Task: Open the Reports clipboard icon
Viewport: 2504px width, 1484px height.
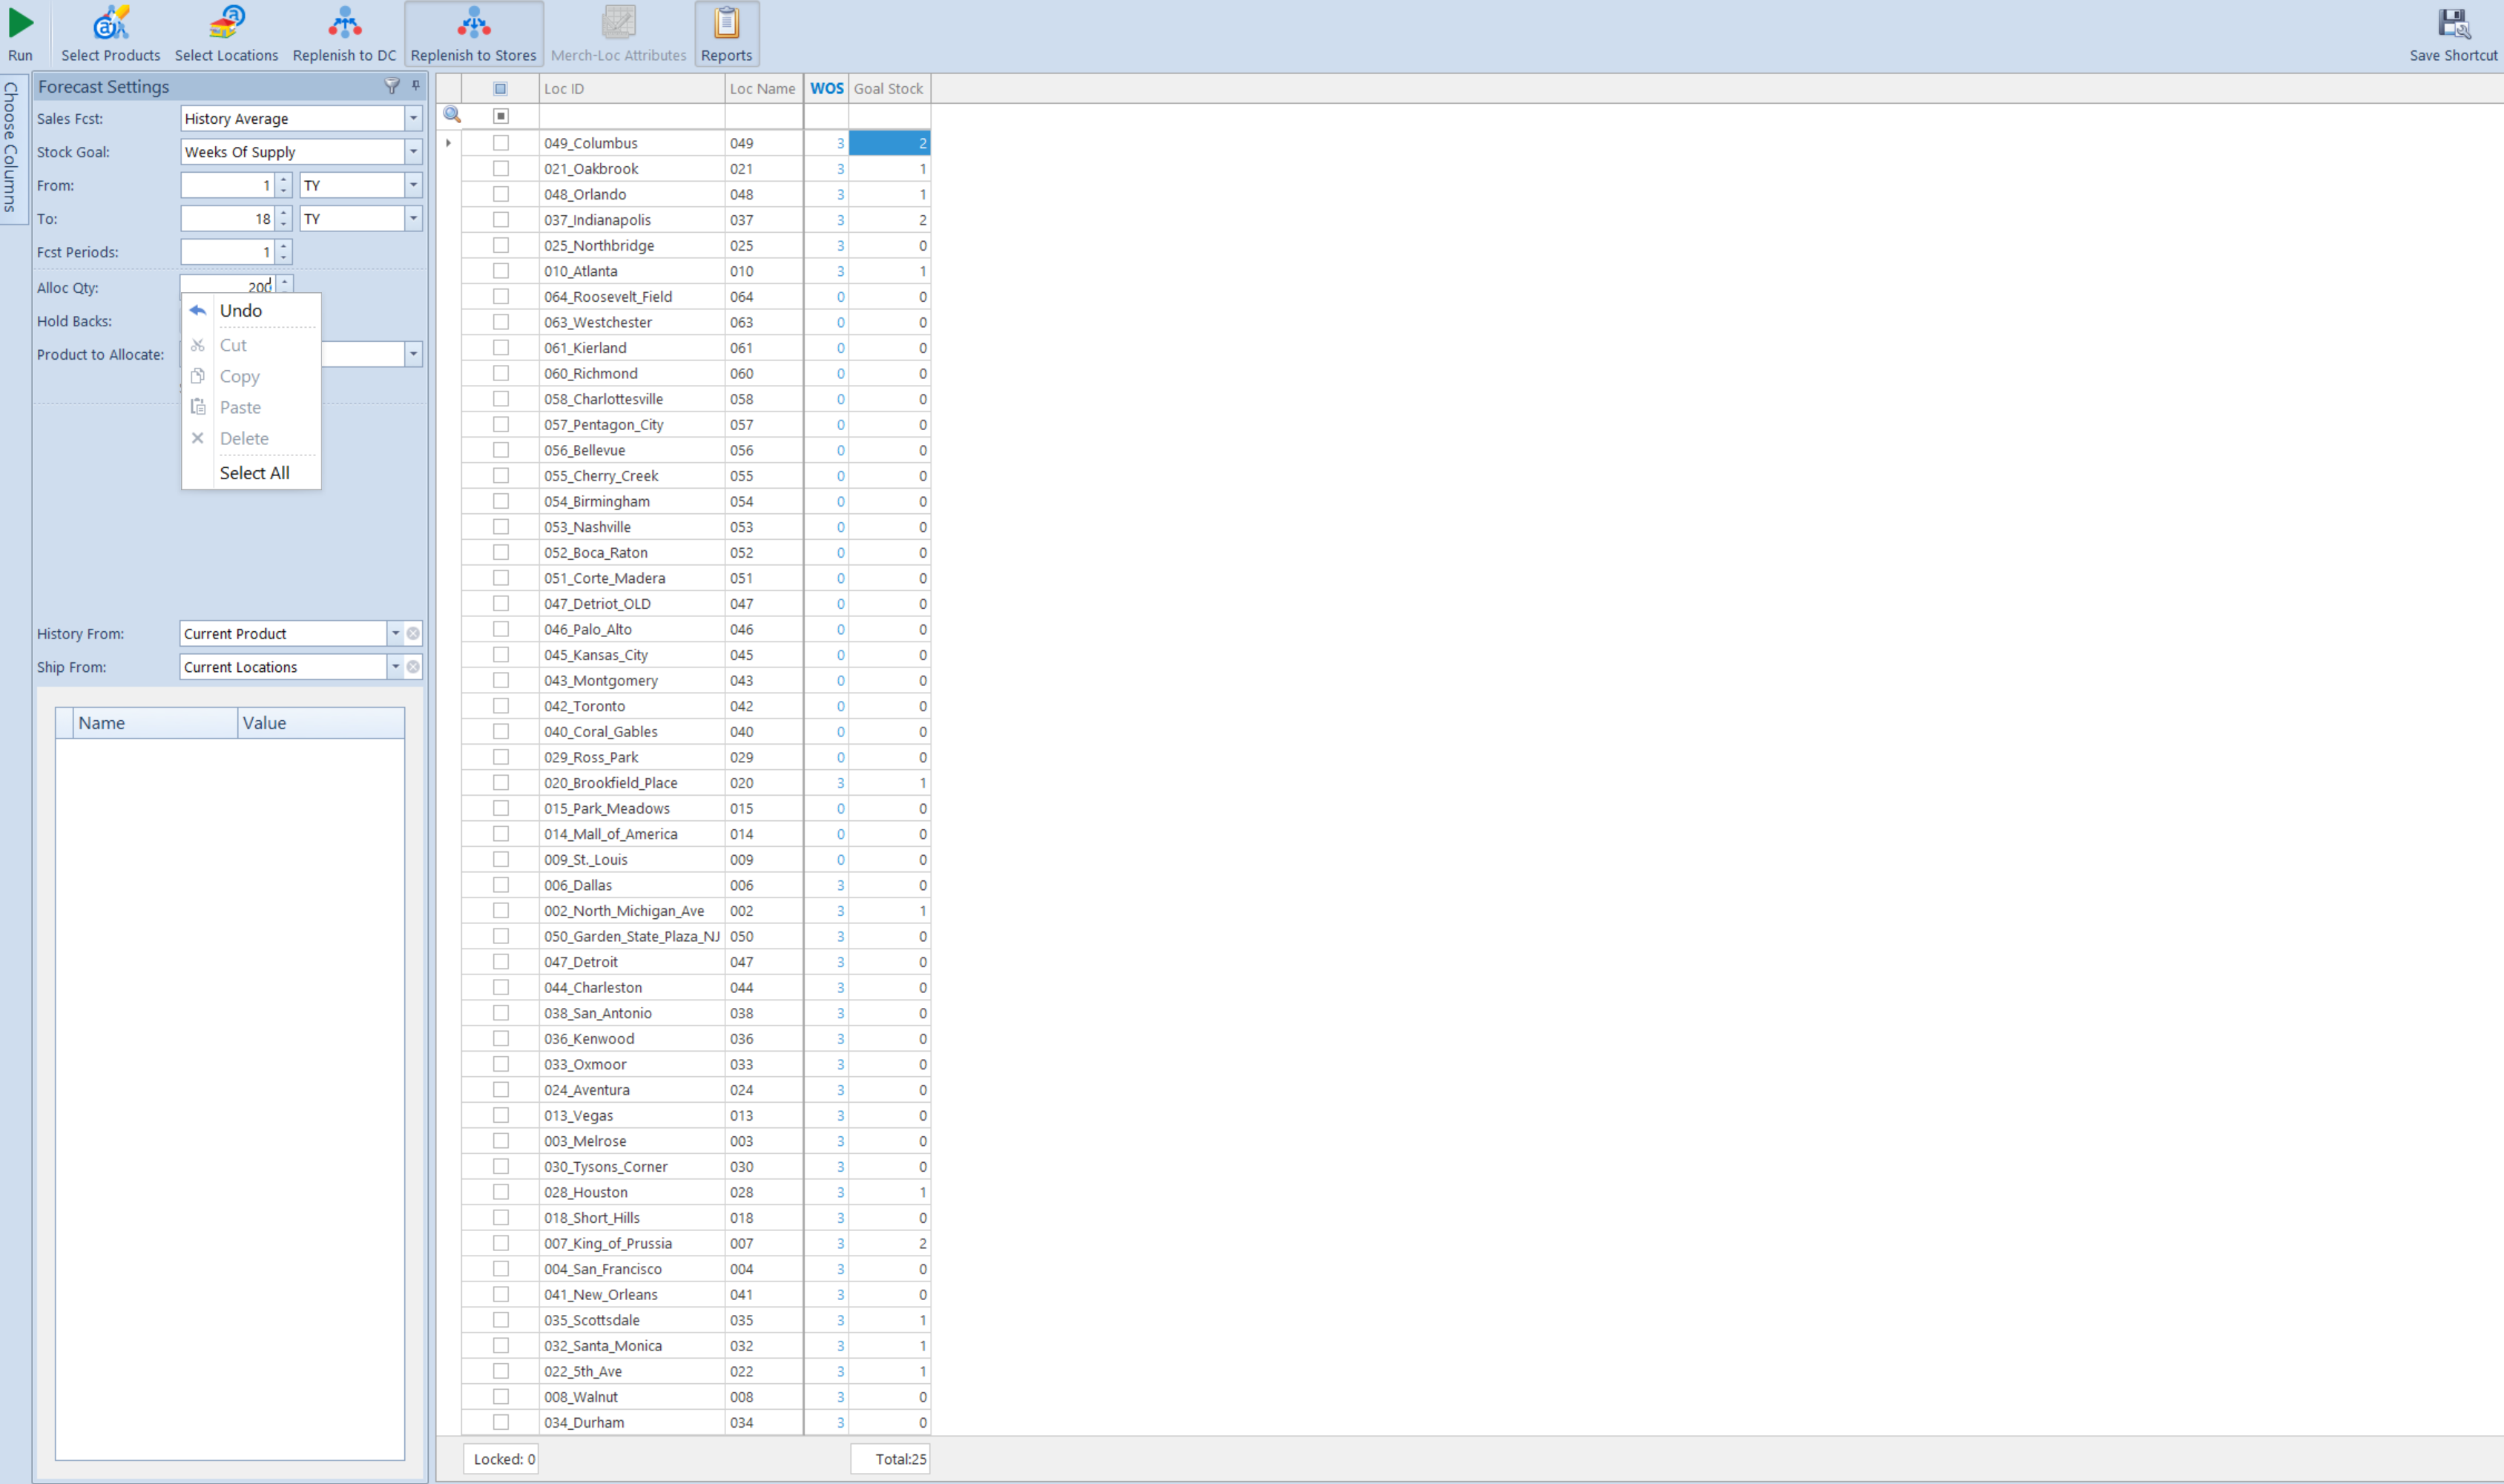Action: coord(726,24)
